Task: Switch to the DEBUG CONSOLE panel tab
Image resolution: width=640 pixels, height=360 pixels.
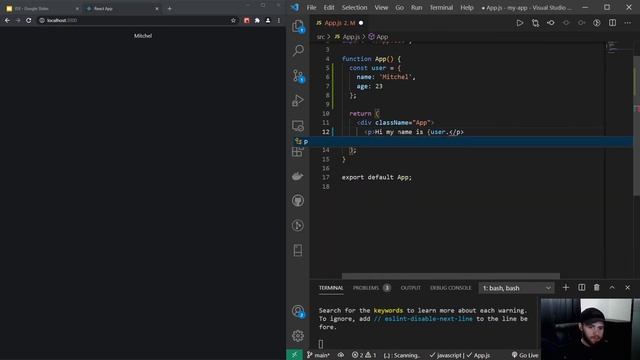Action: [x=451, y=288]
